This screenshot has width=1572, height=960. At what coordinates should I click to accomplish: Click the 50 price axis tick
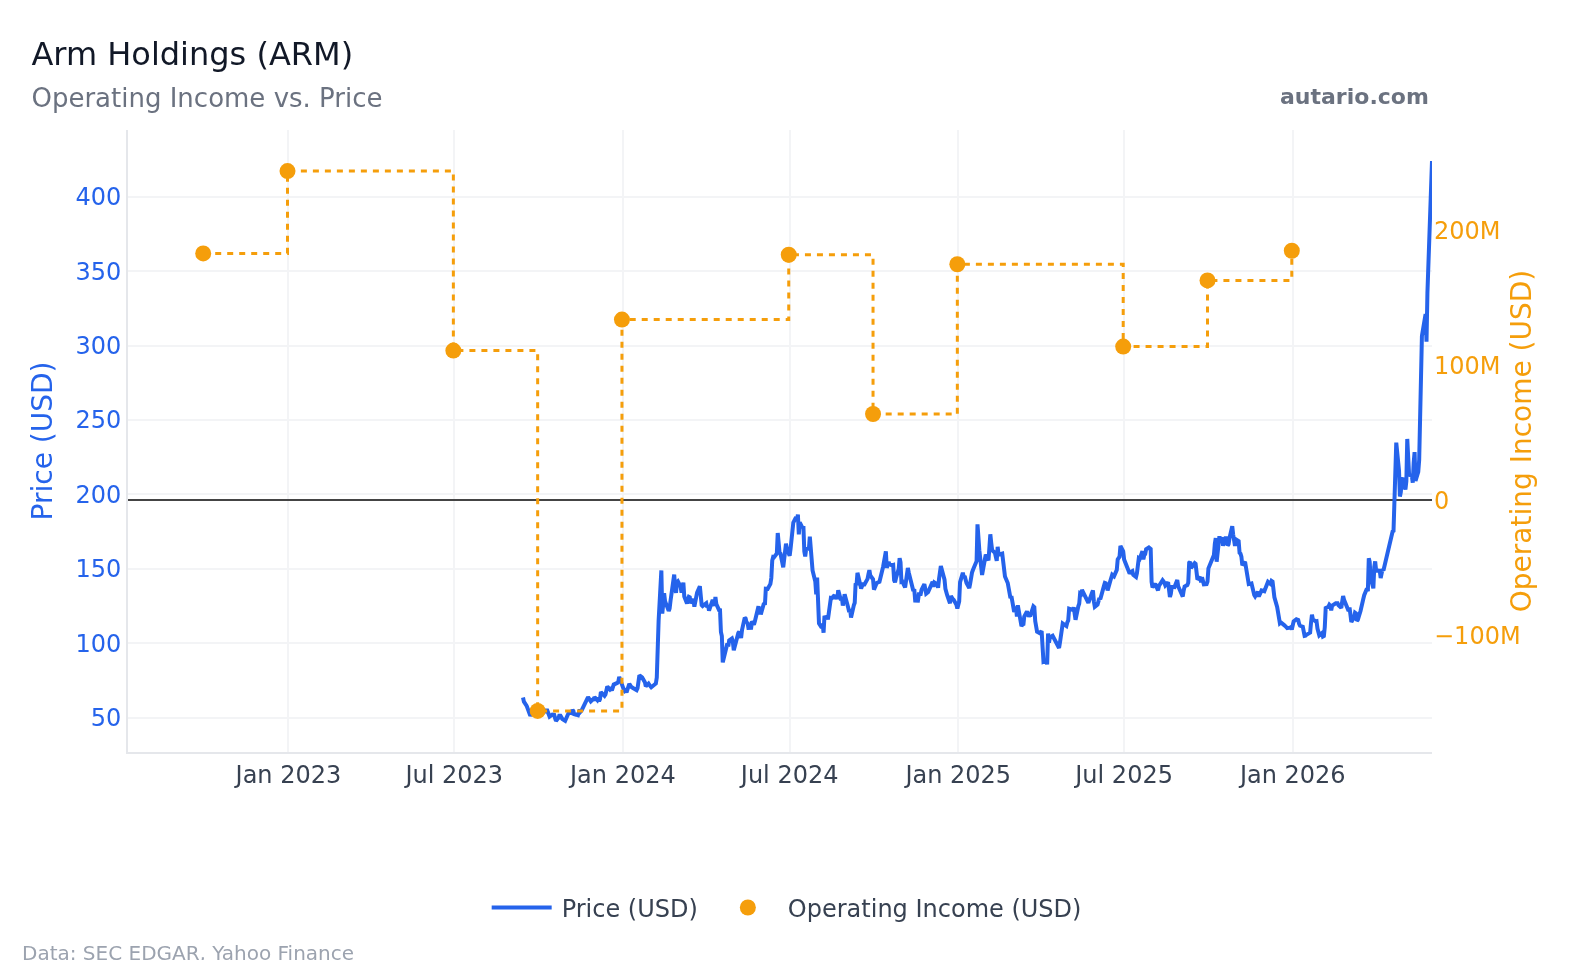coord(106,718)
